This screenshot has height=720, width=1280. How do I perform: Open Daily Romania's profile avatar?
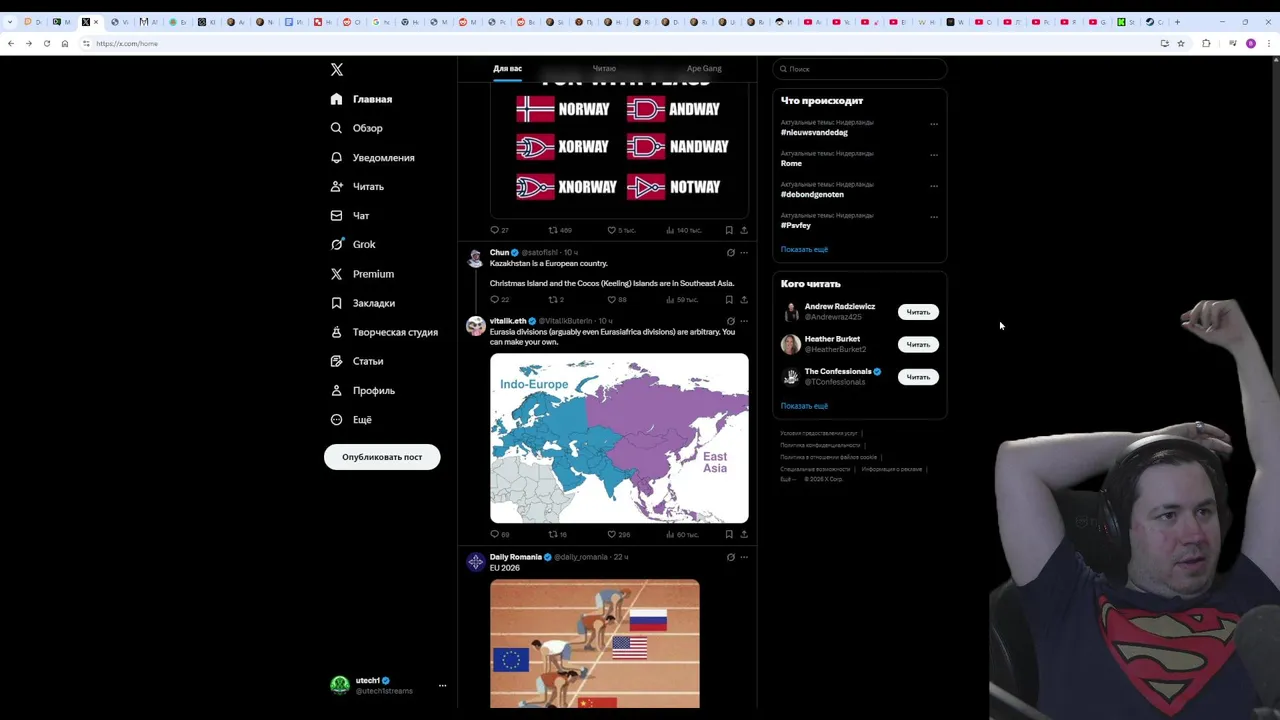476,562
